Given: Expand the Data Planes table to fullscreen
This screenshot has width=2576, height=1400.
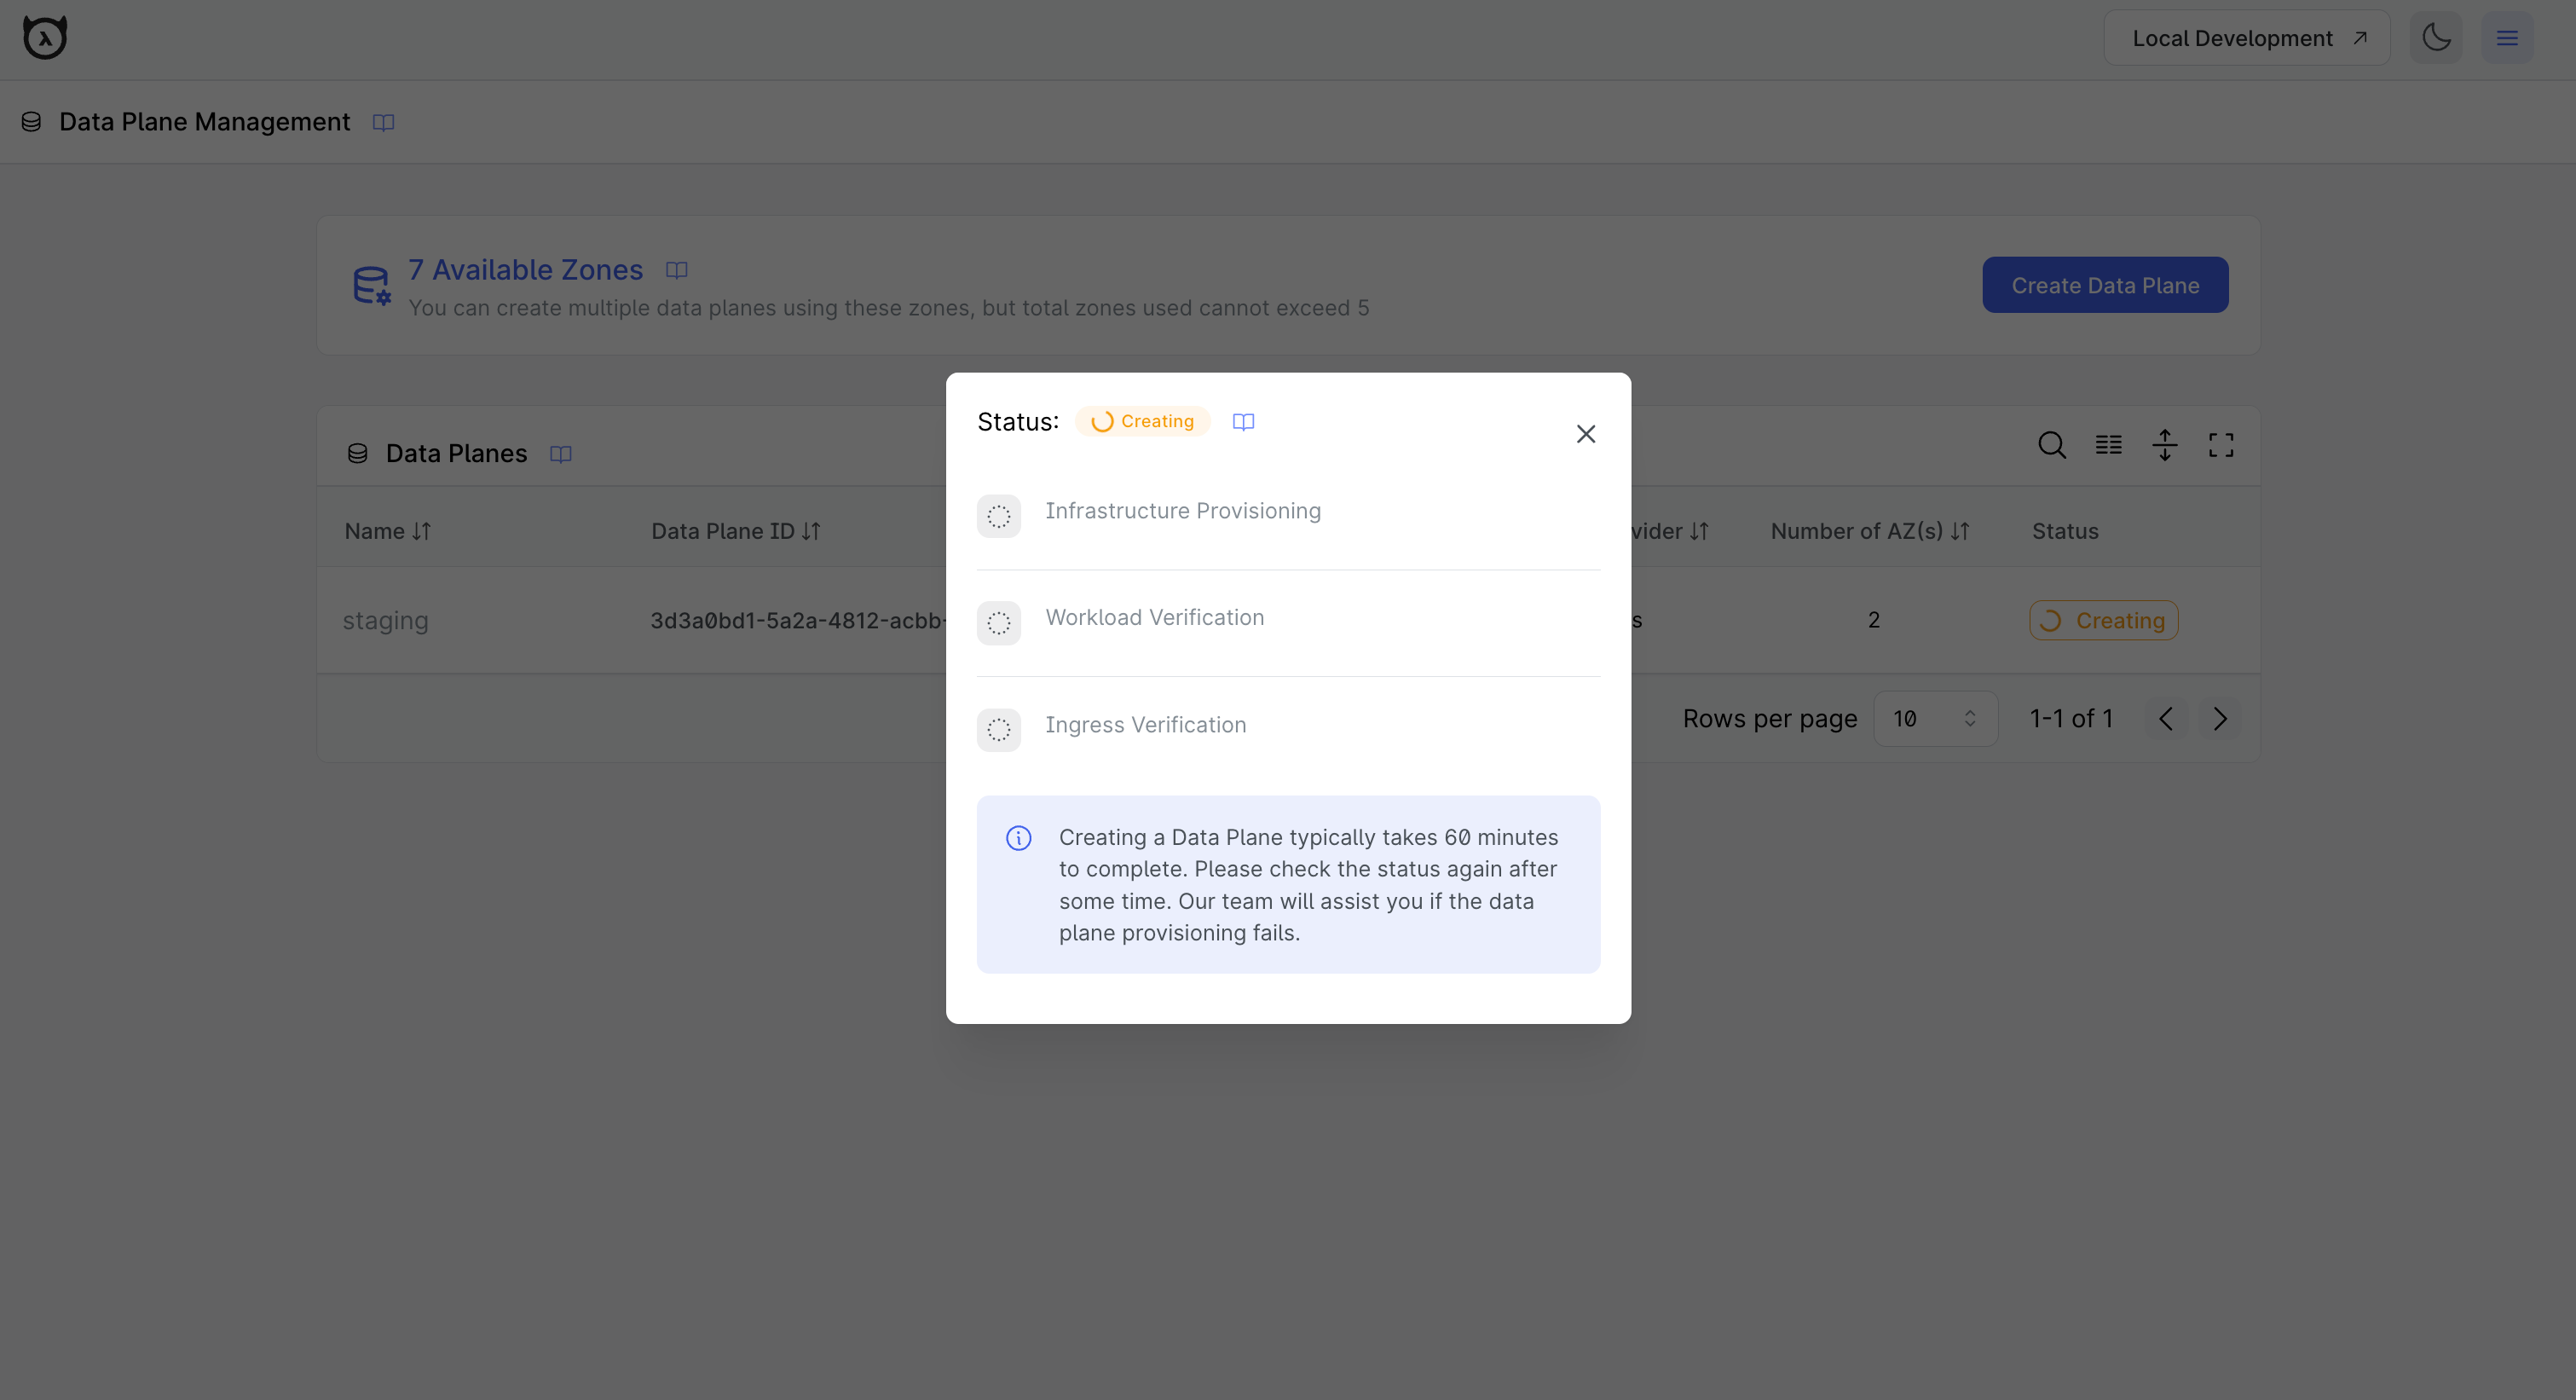Looking at the screenshot, I should (x=2221, y=446).
